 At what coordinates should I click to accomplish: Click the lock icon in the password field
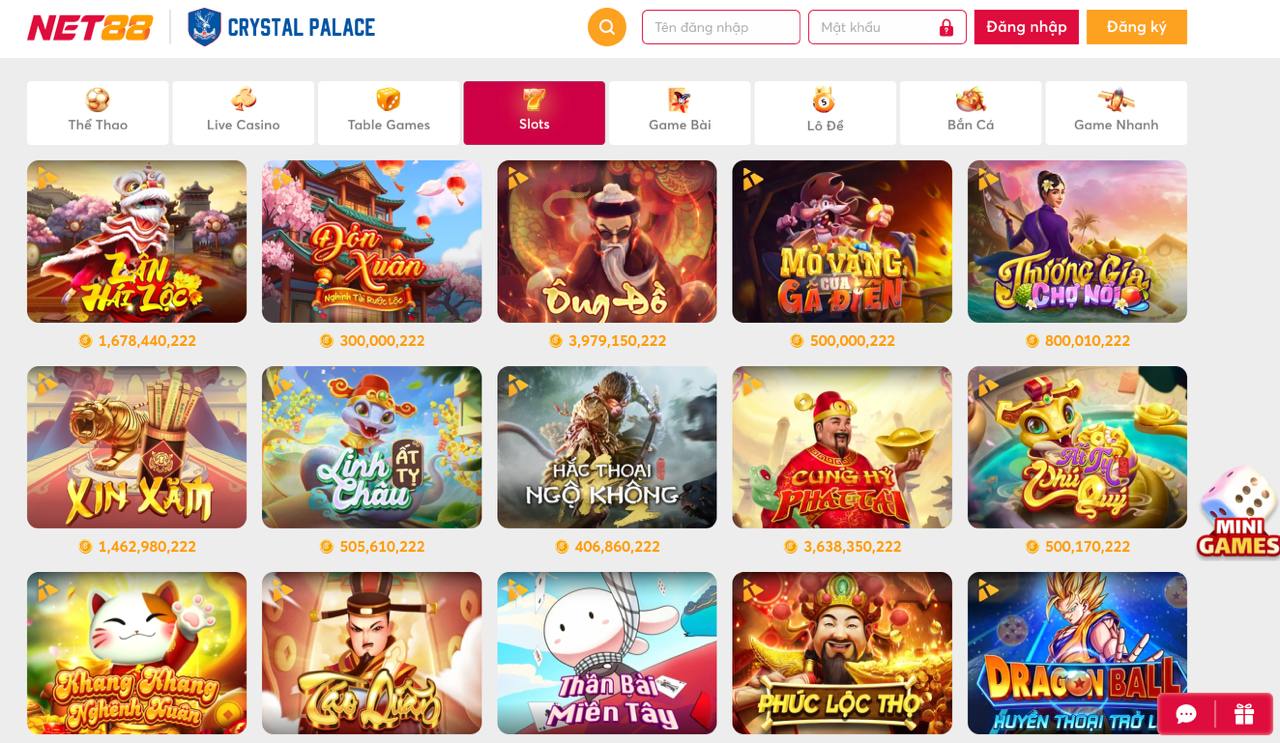pyautogui.click(x=946, y=28)
